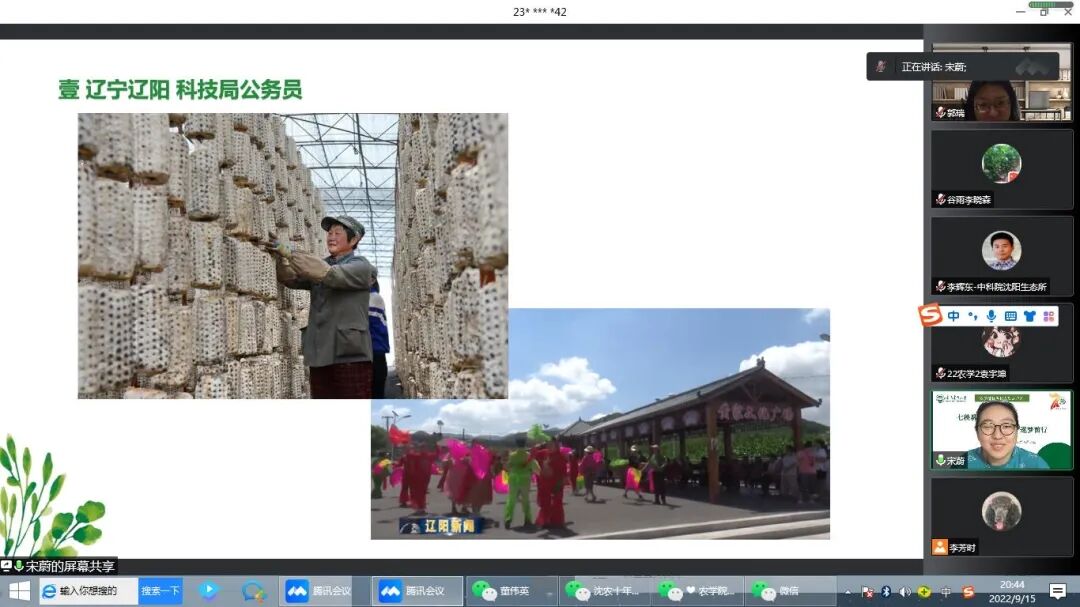Click muted mic icon beside 谷雨李晓森
Viewport: 1080px width, 607px height.
[940, 199]
